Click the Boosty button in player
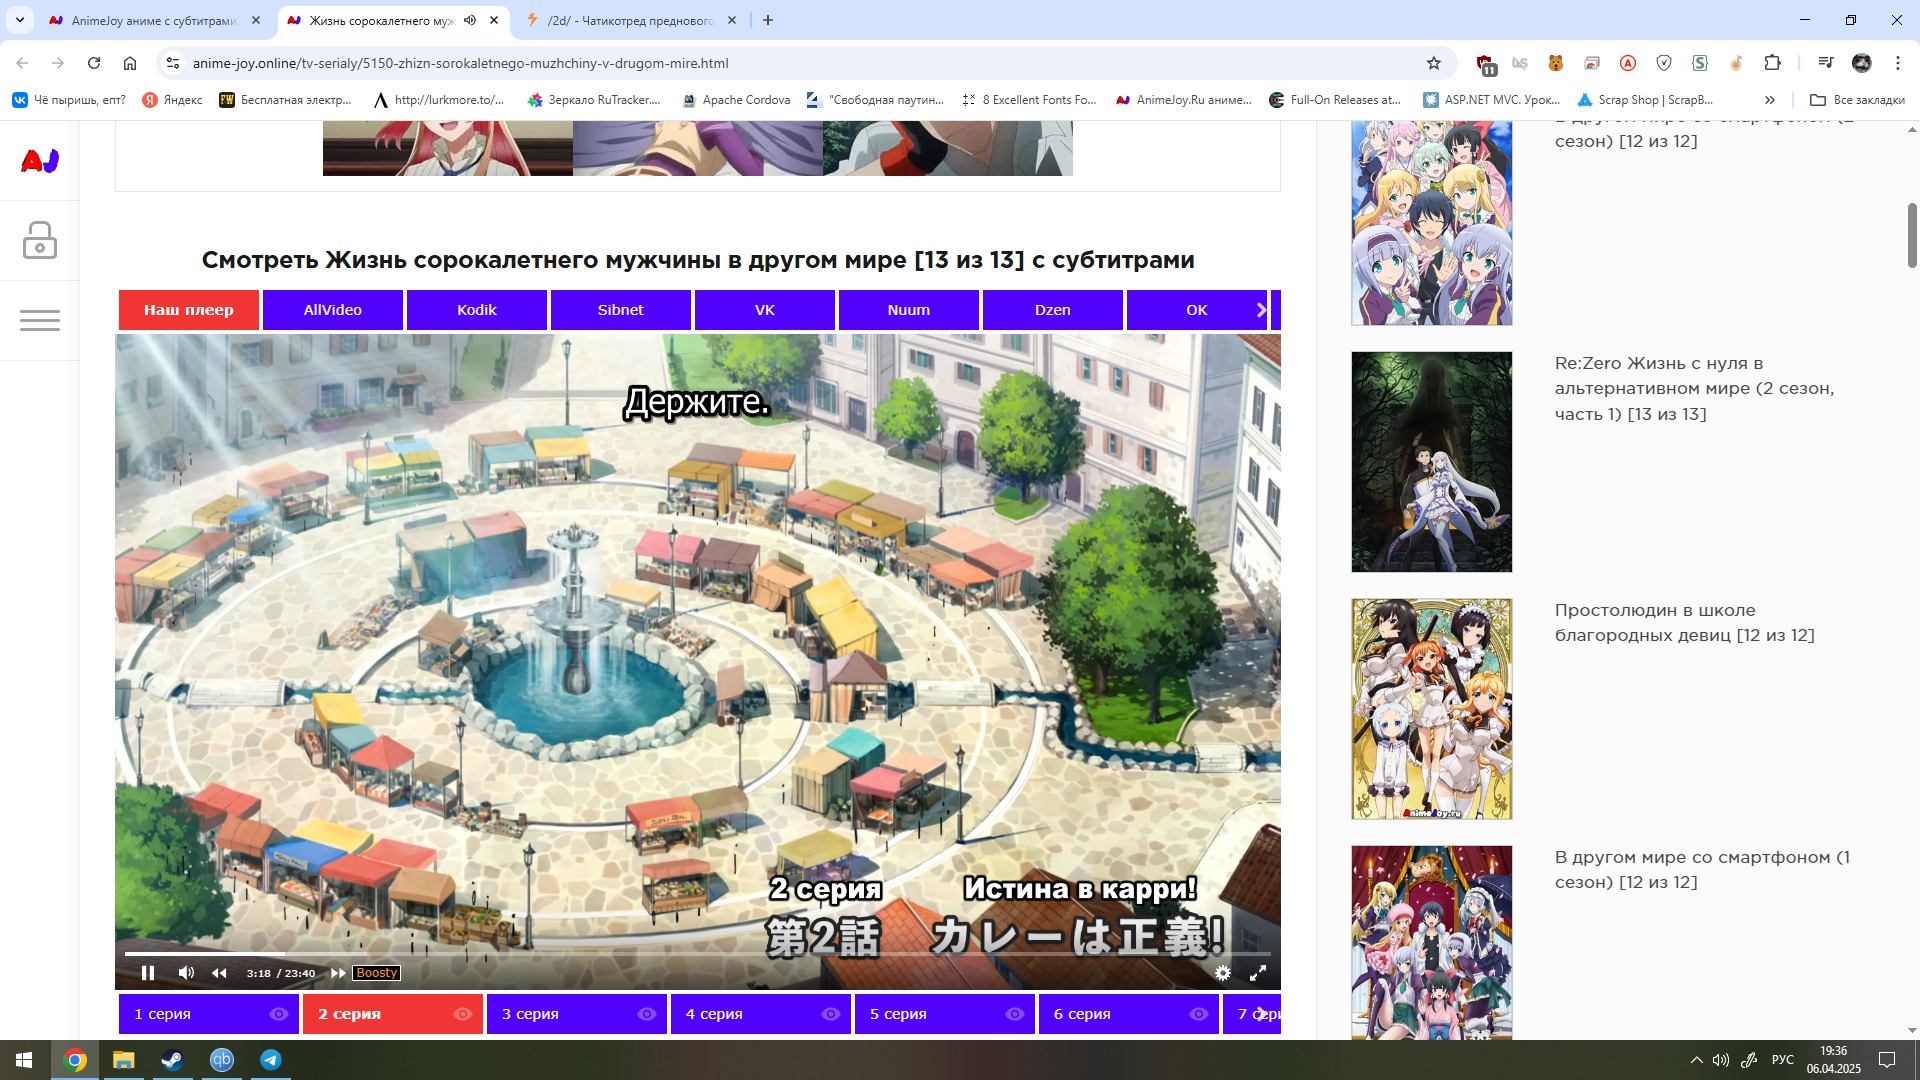 (x=377, y=973)
